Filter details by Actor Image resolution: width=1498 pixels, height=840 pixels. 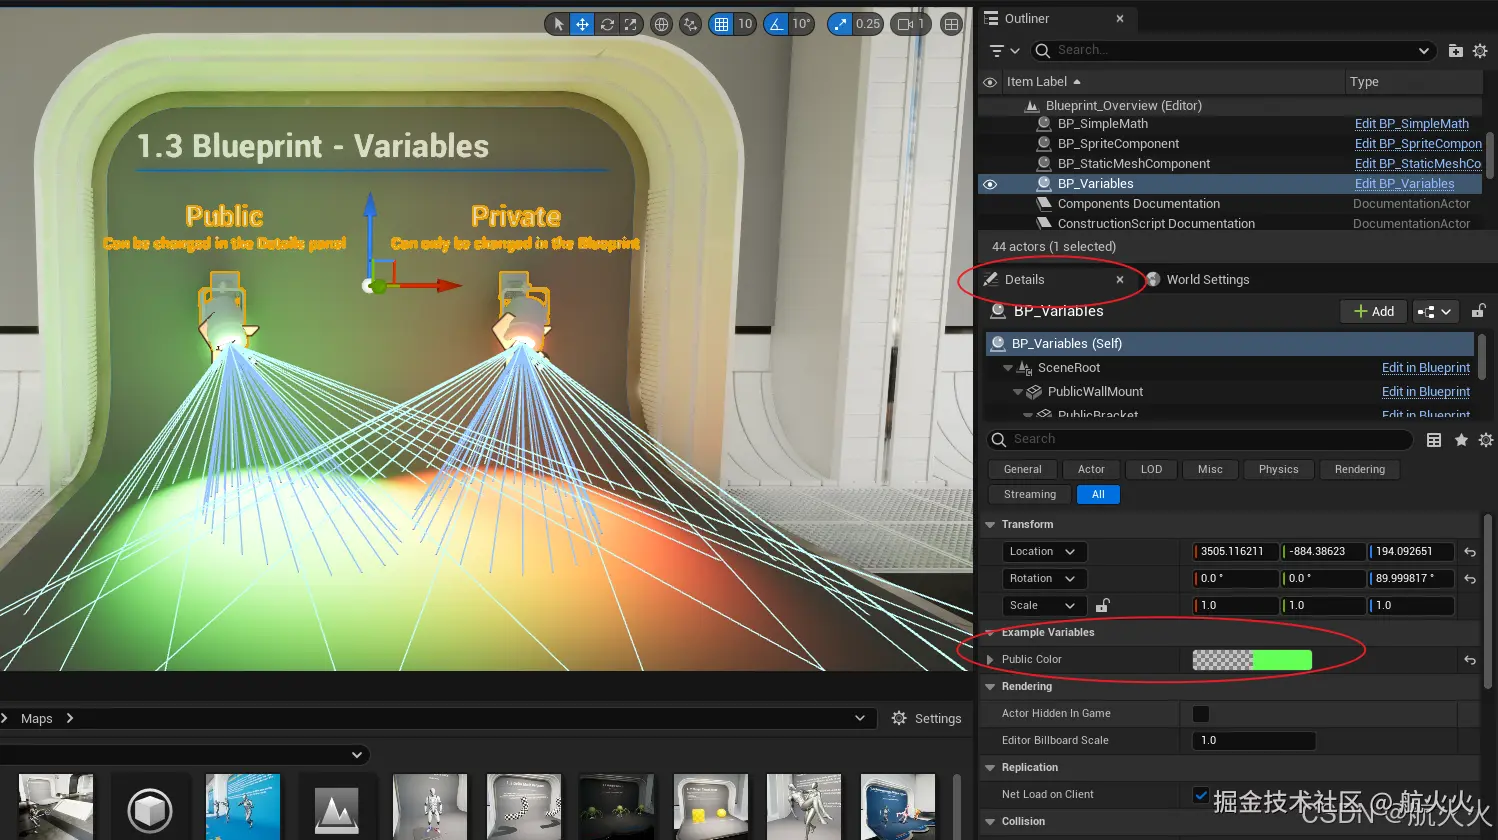pos(1091,469)
